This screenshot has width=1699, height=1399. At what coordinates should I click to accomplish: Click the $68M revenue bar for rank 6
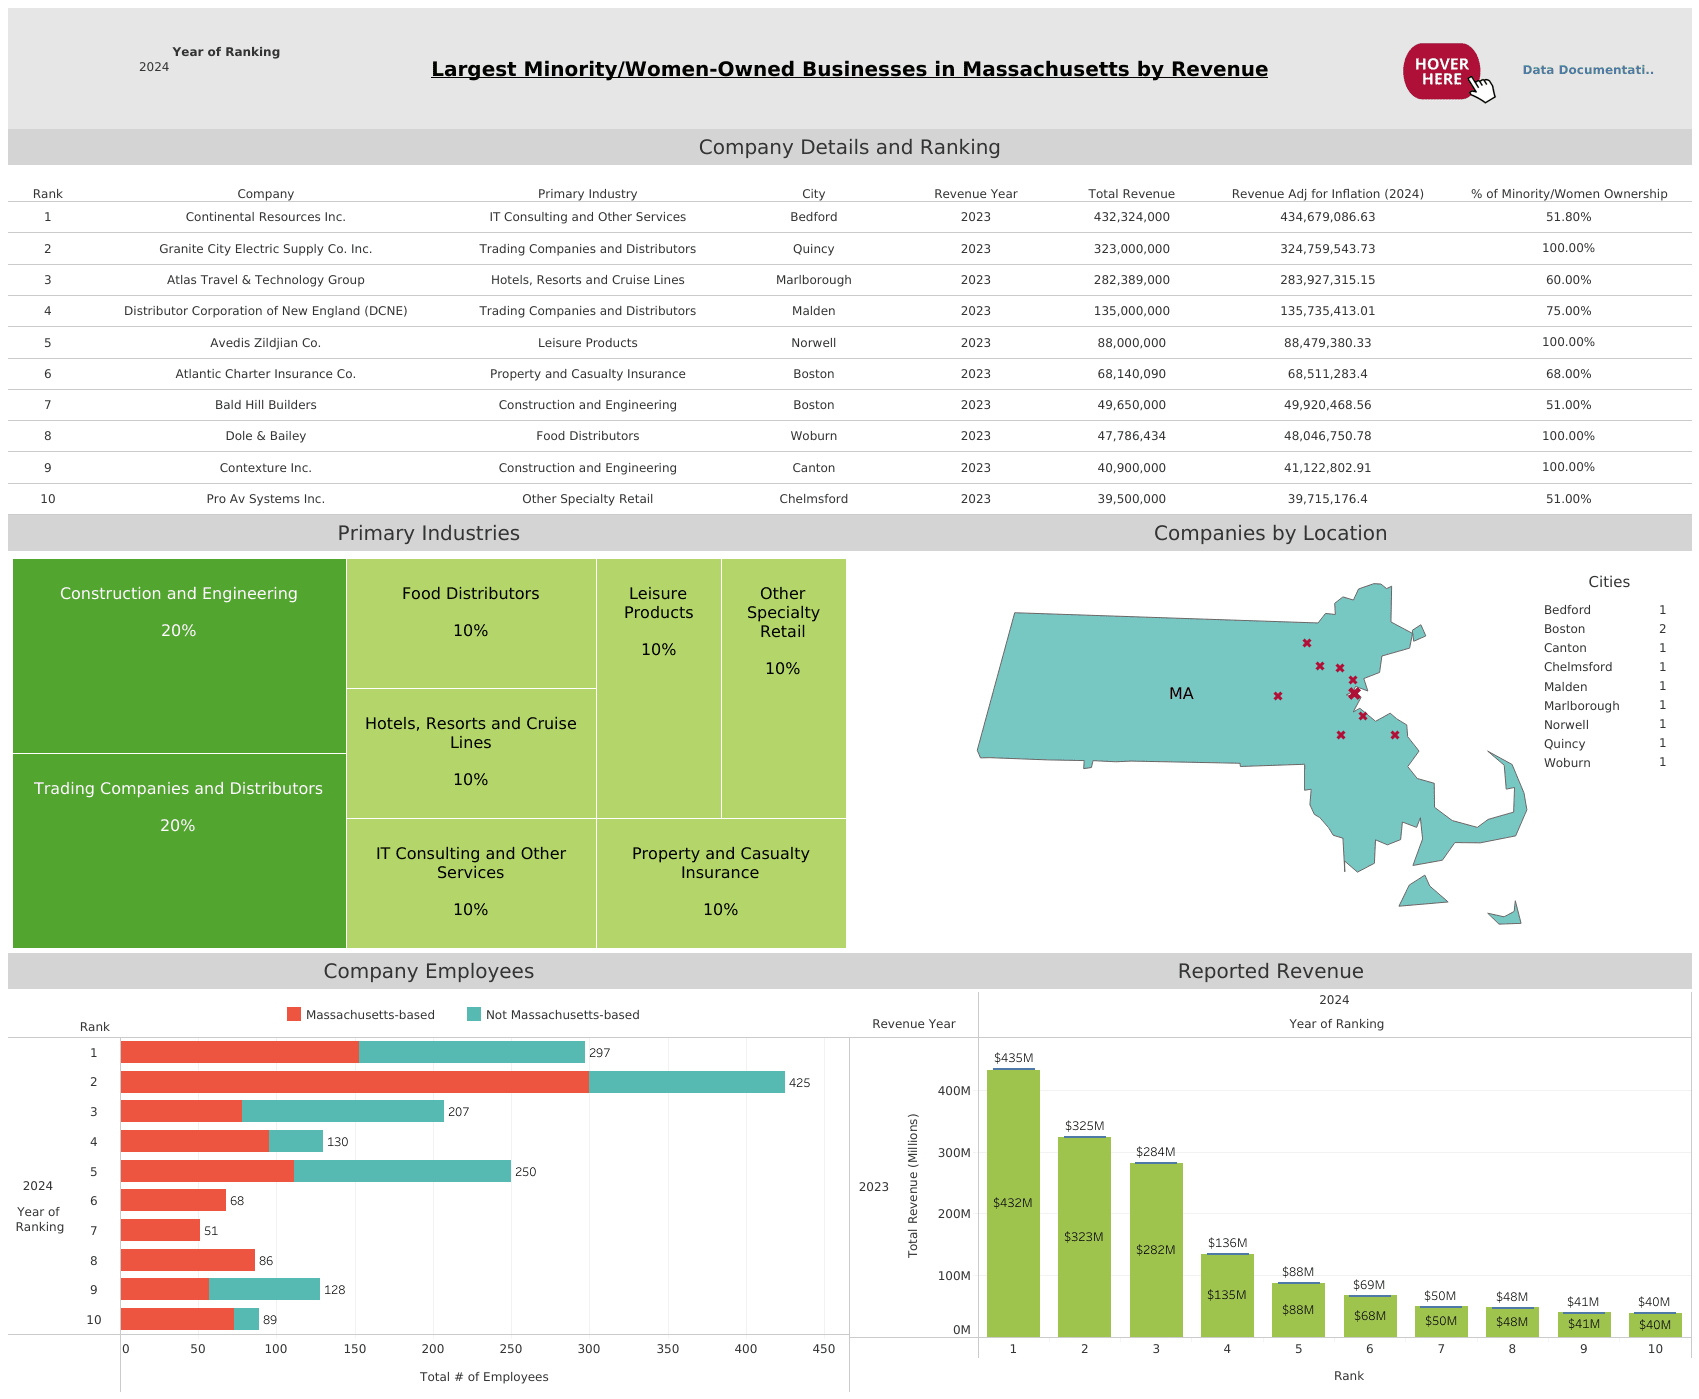coord(1370,1316)
